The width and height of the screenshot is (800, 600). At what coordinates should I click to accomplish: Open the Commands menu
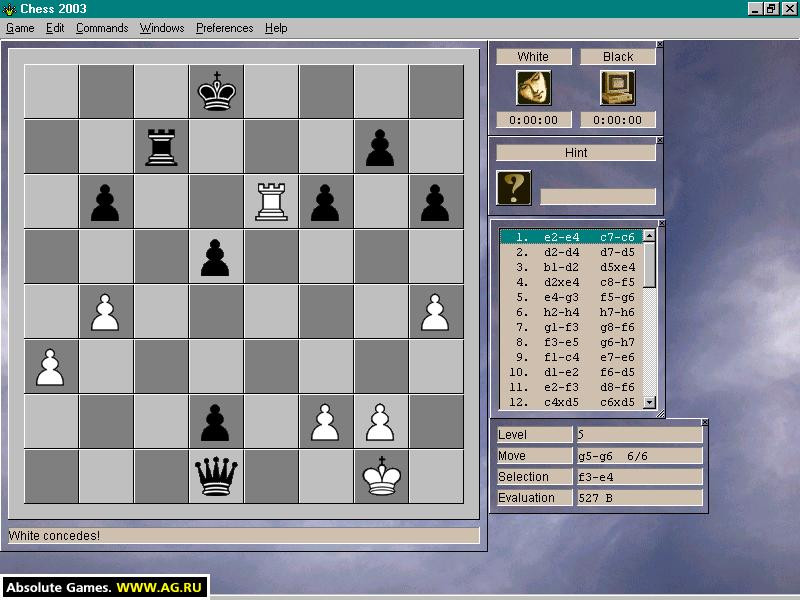coord(102,28)
